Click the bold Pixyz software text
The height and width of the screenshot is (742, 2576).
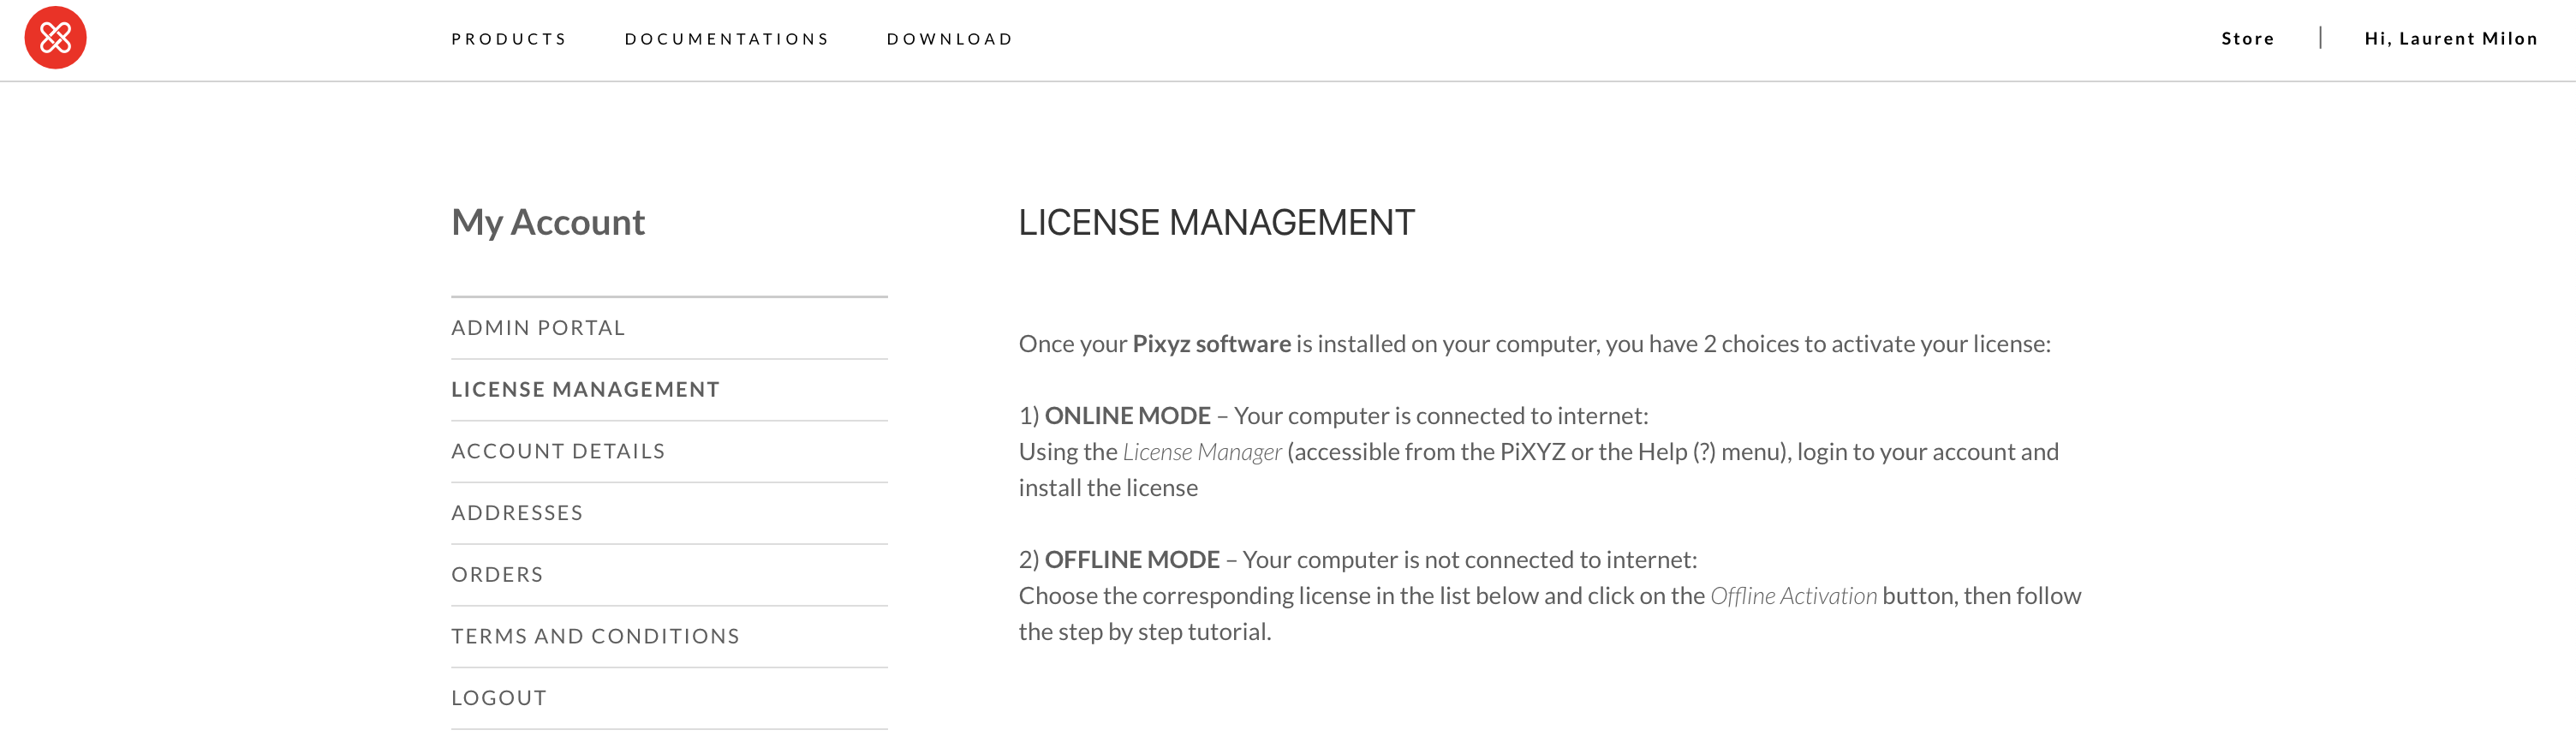point(1210,342)
